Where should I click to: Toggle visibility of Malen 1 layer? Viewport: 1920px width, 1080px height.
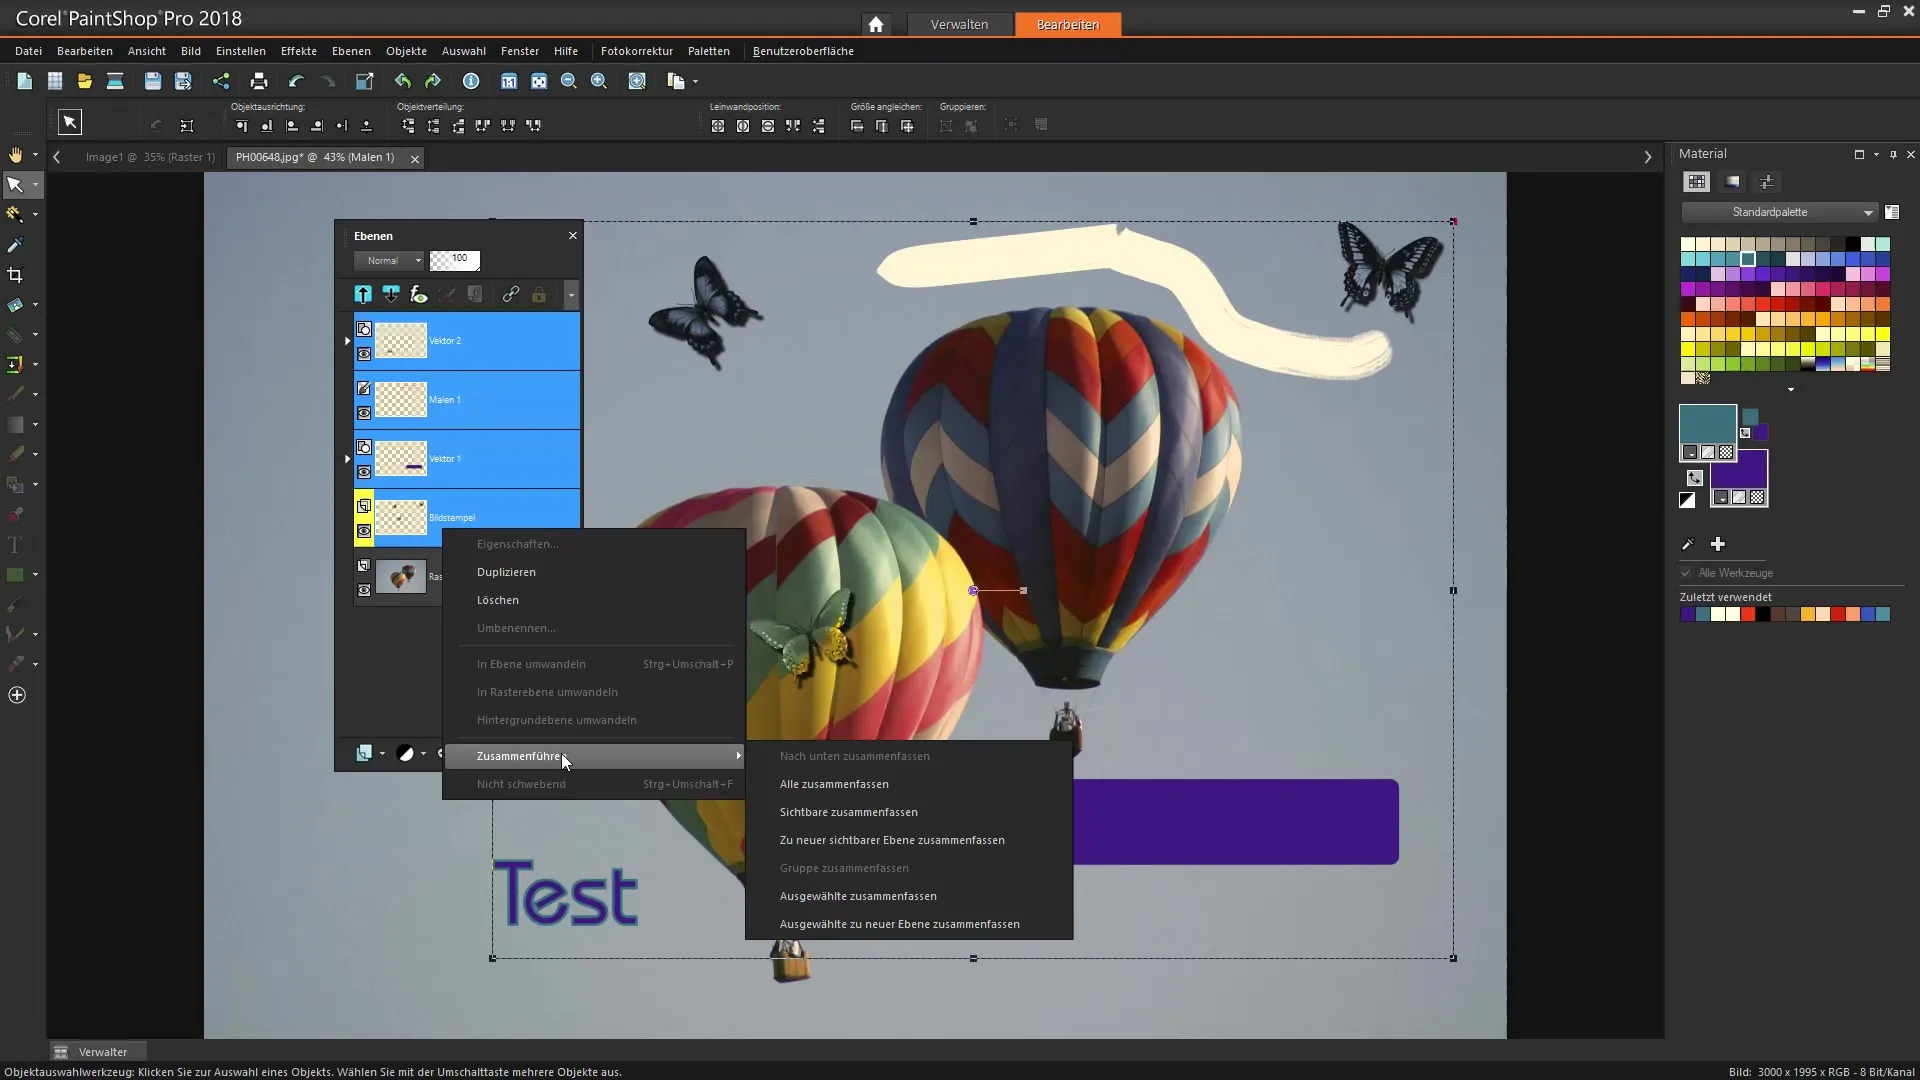click(x=364, y=413)
